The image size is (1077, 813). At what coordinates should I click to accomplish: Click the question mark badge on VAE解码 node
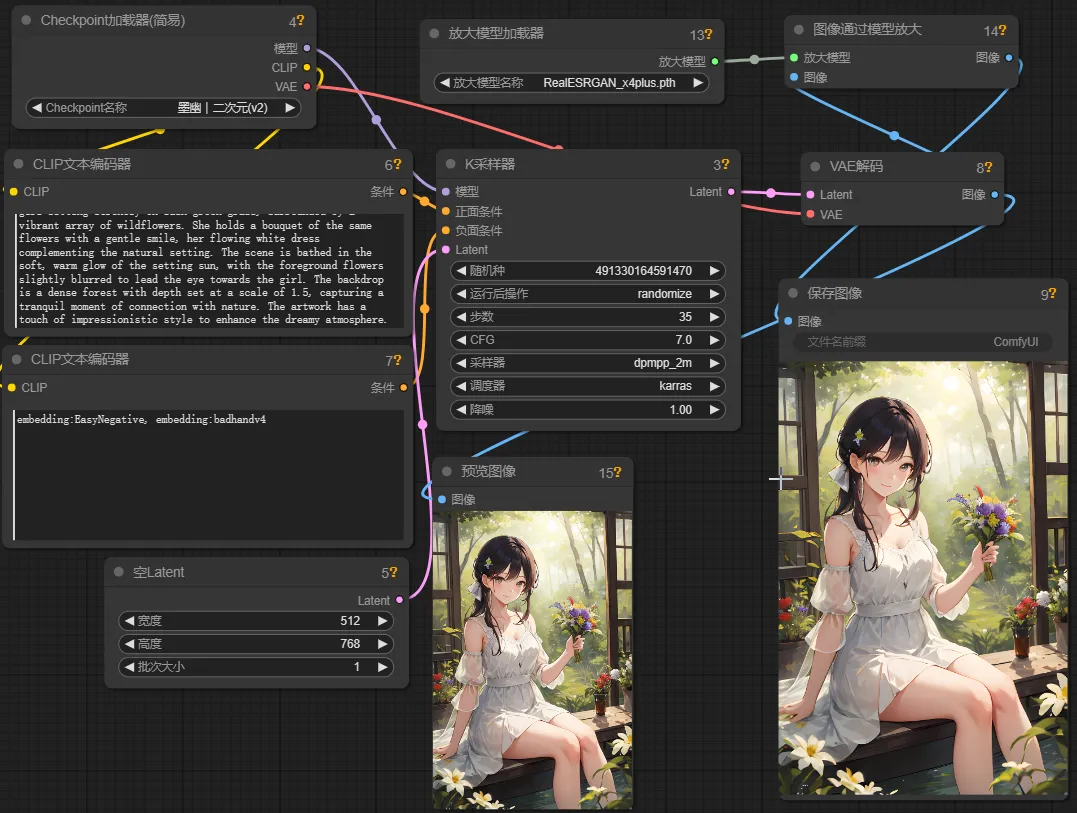(989, 166)
